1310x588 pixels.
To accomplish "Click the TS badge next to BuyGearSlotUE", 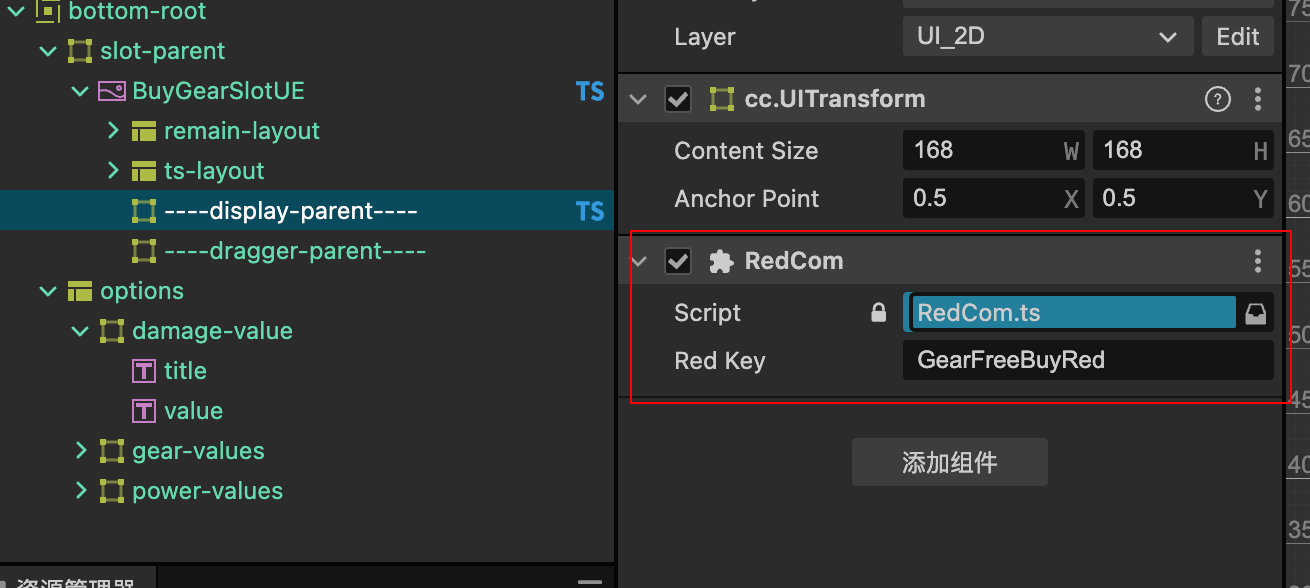I will click(x=590, y=91).
